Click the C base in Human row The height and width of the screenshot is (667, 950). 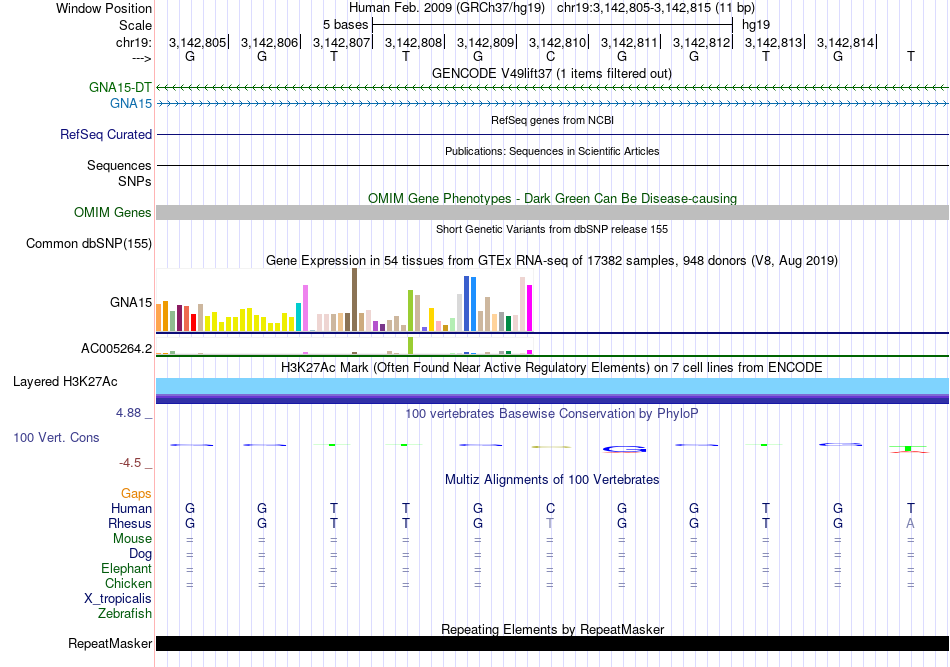click(550, 508)
